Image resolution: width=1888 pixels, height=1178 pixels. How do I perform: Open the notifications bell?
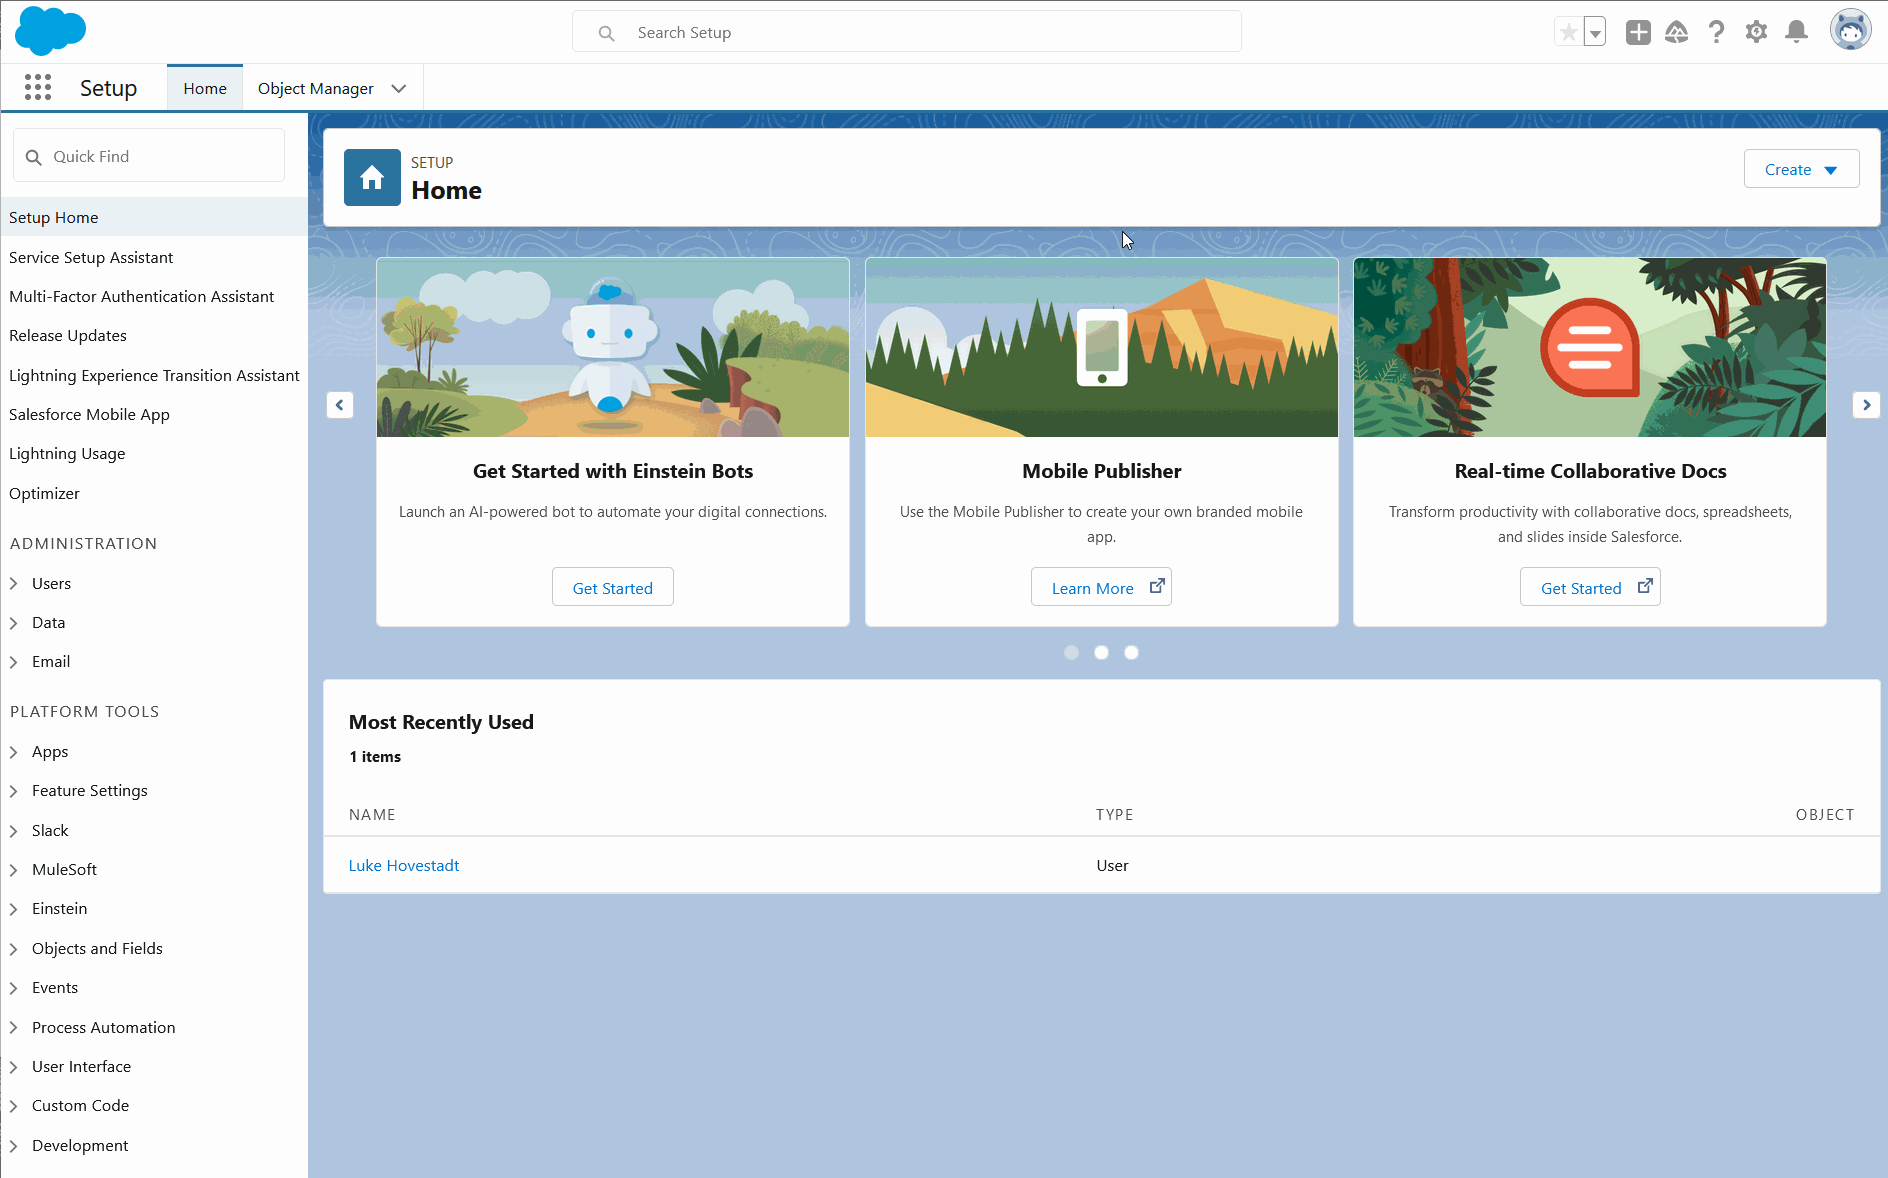tap(1797, 33)
